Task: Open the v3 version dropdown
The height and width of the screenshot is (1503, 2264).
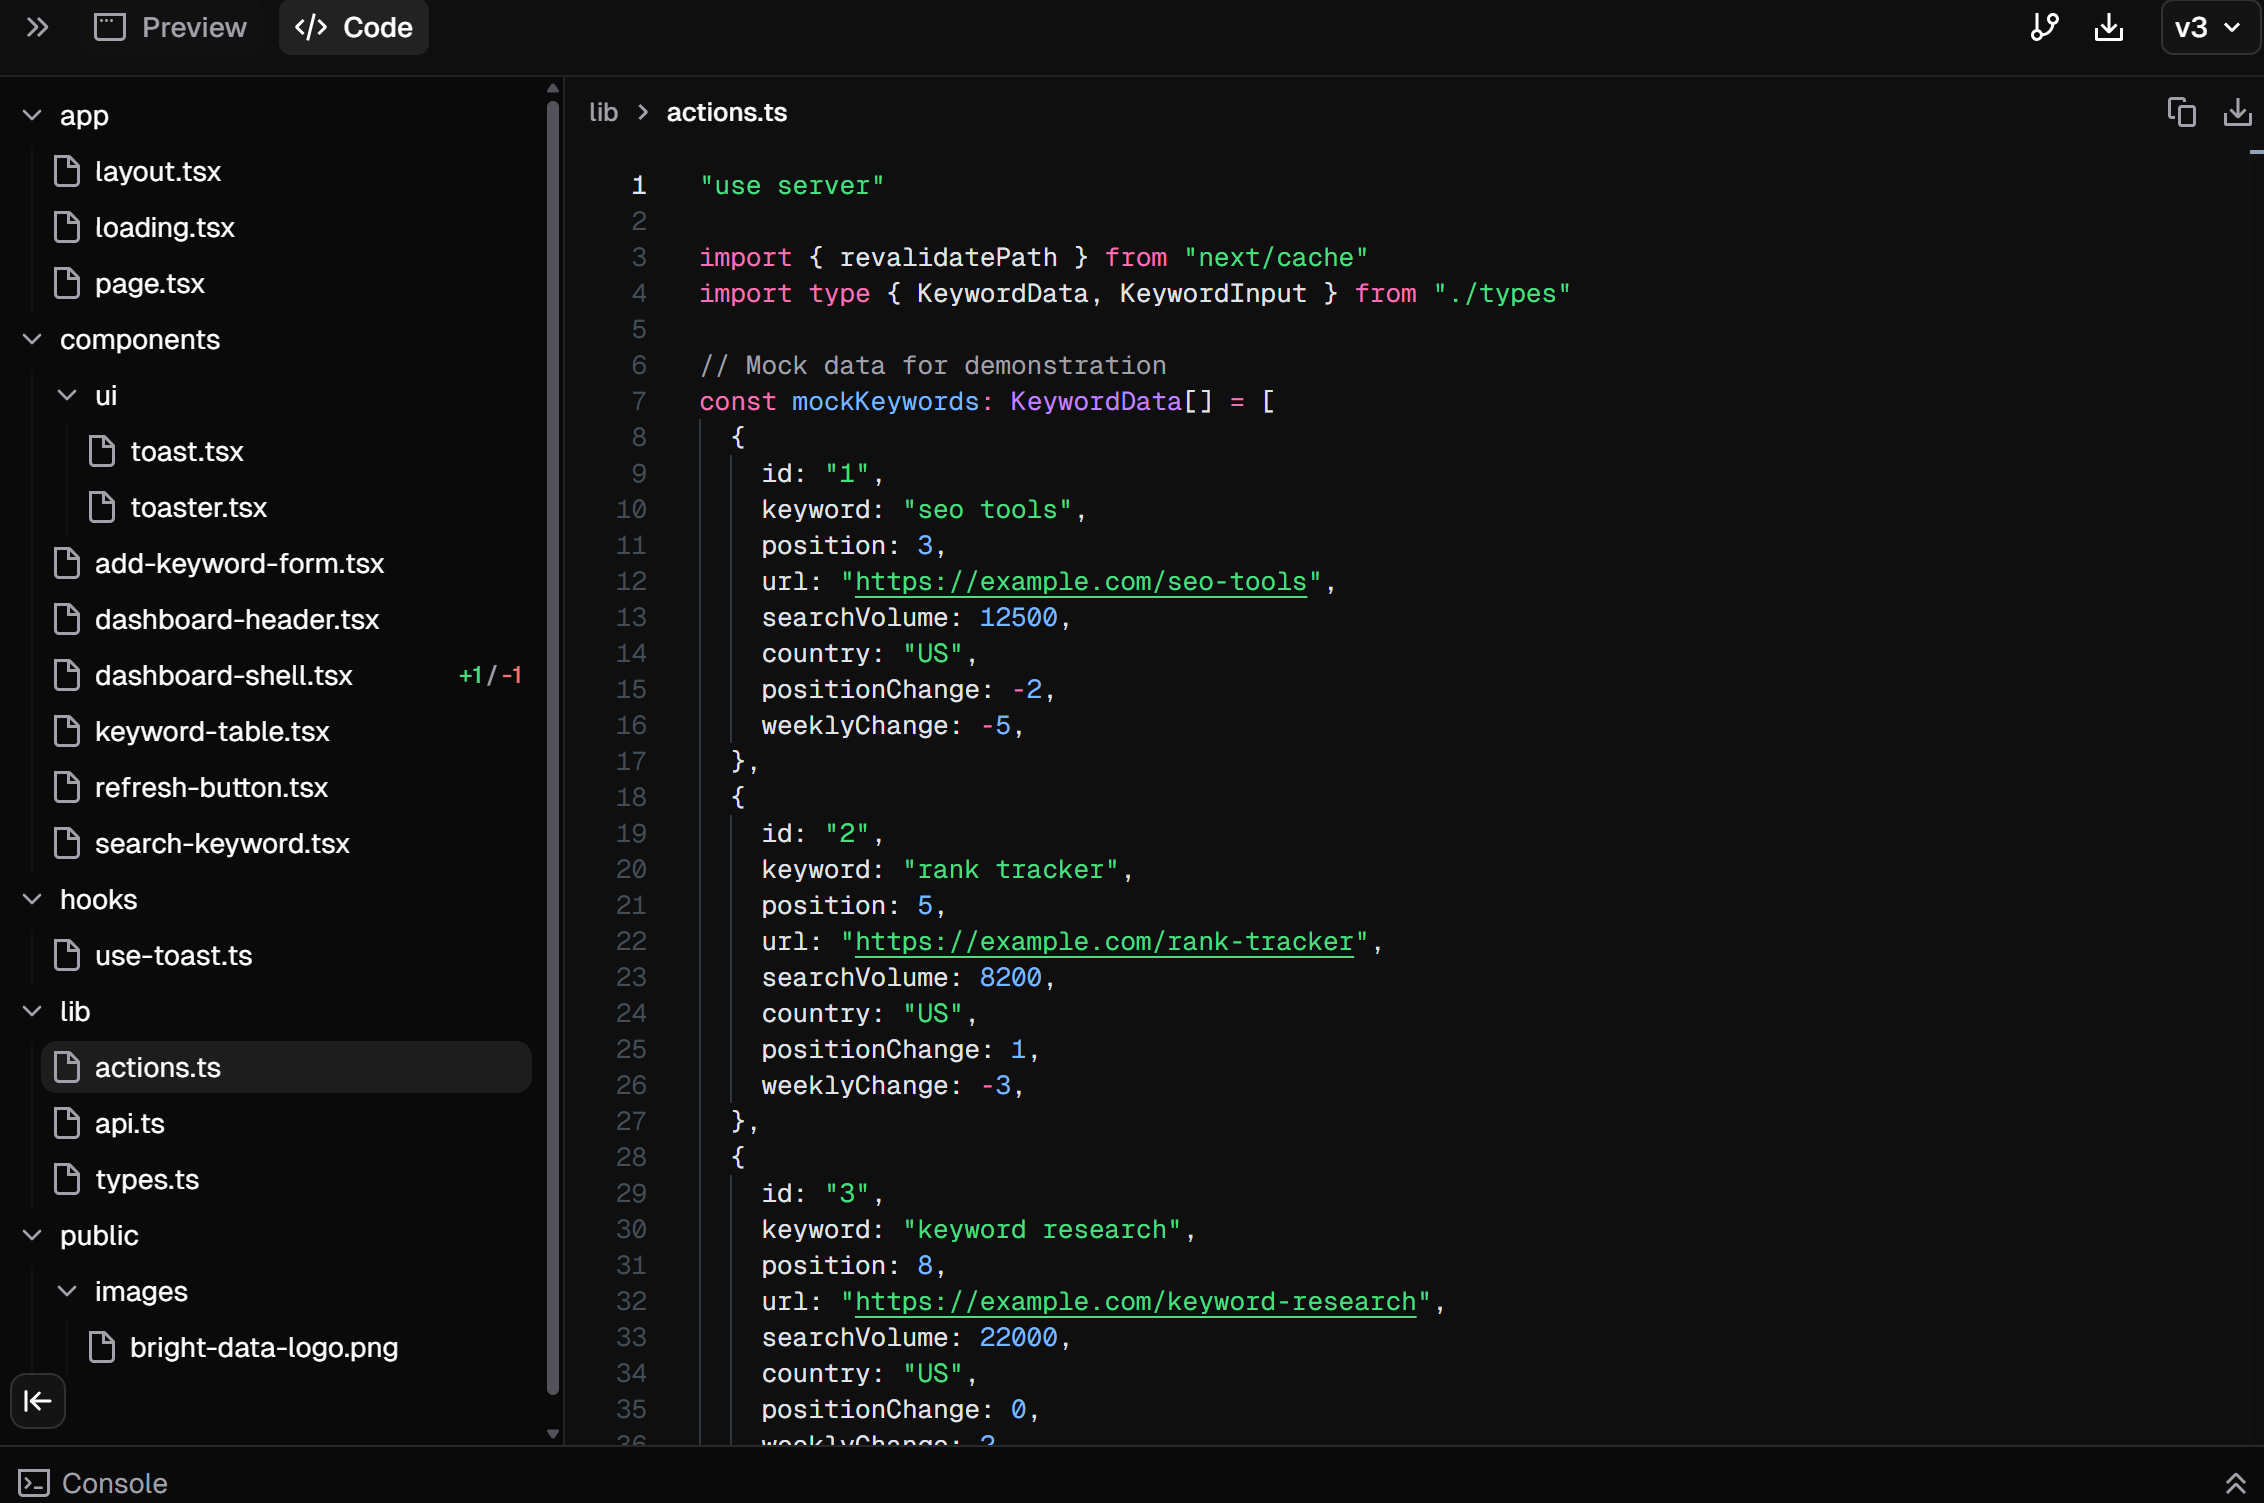Action: (2208, 27)
